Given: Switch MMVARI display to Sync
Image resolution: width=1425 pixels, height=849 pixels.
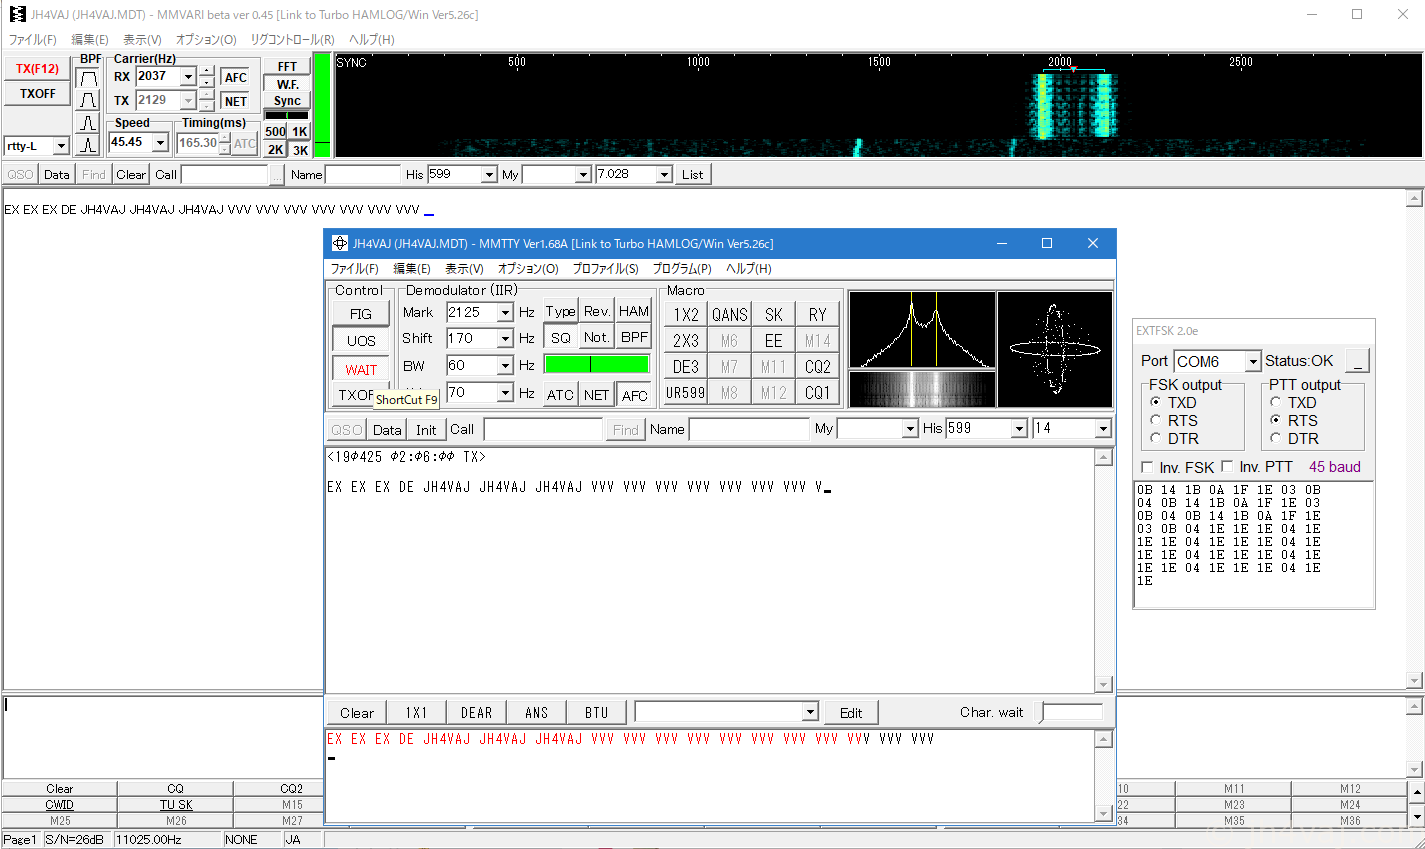Looking at the screenshot, I should point(287,101).
